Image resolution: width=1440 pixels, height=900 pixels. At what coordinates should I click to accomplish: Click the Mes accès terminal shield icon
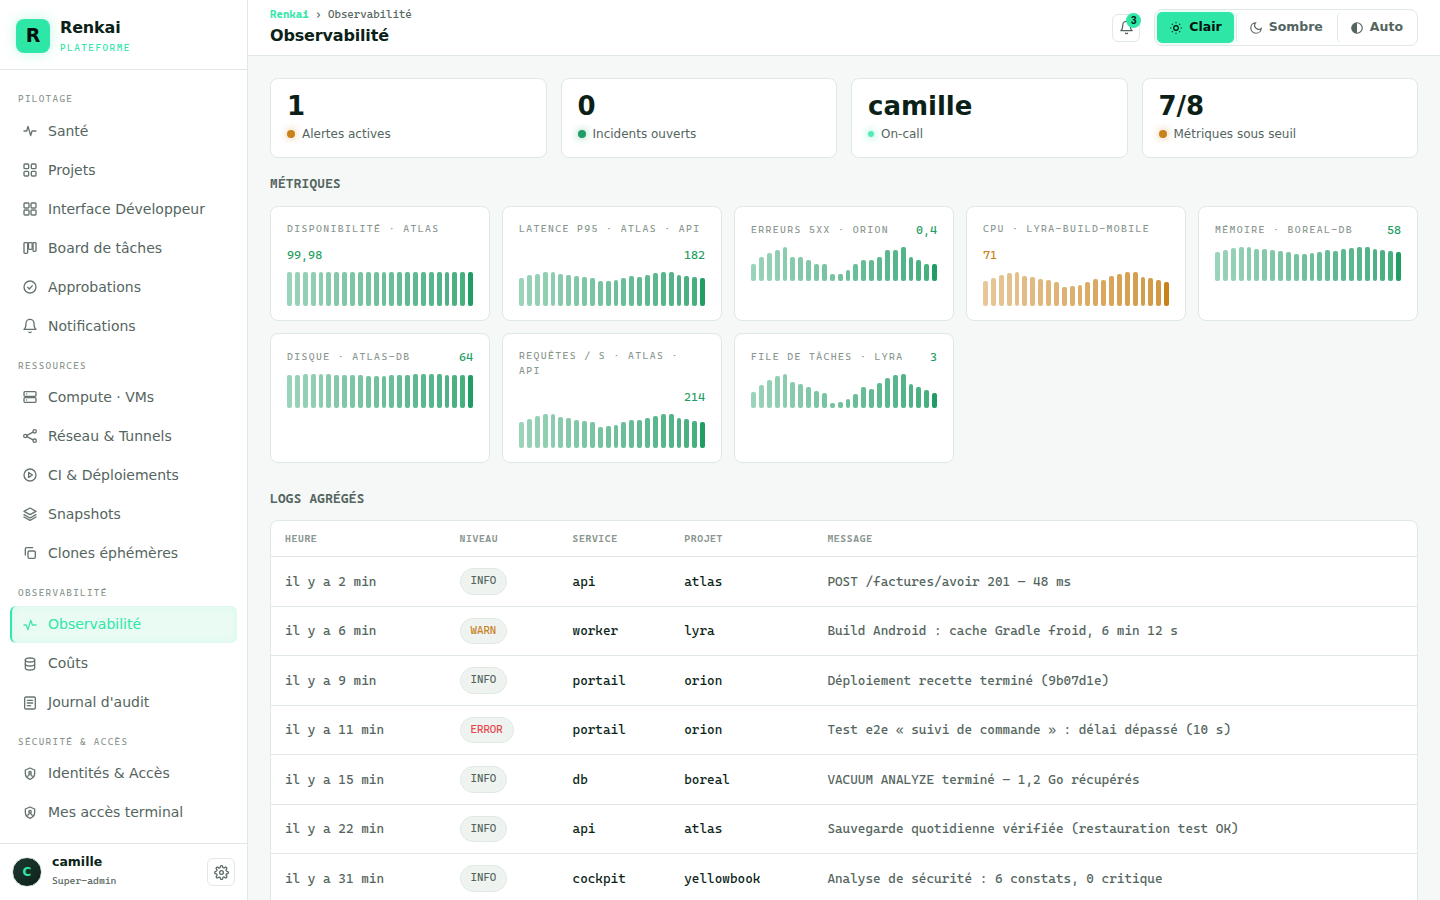pyautogui.click(x=30, y=812)
